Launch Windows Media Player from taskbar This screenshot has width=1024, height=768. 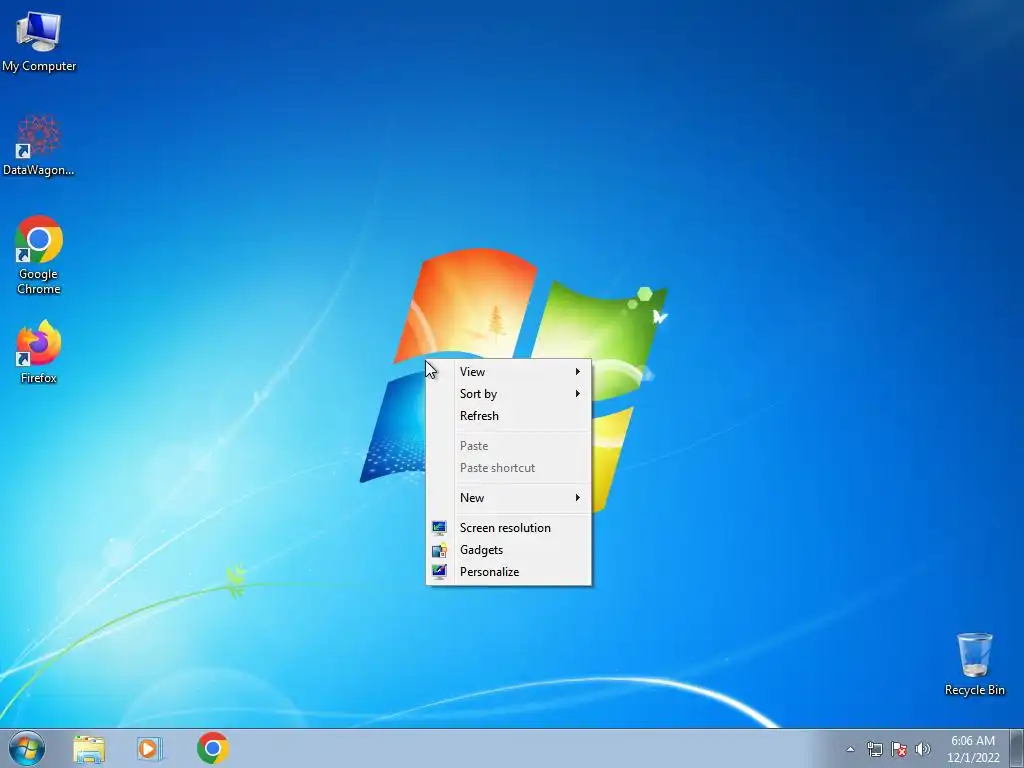[x=150, y=748]
